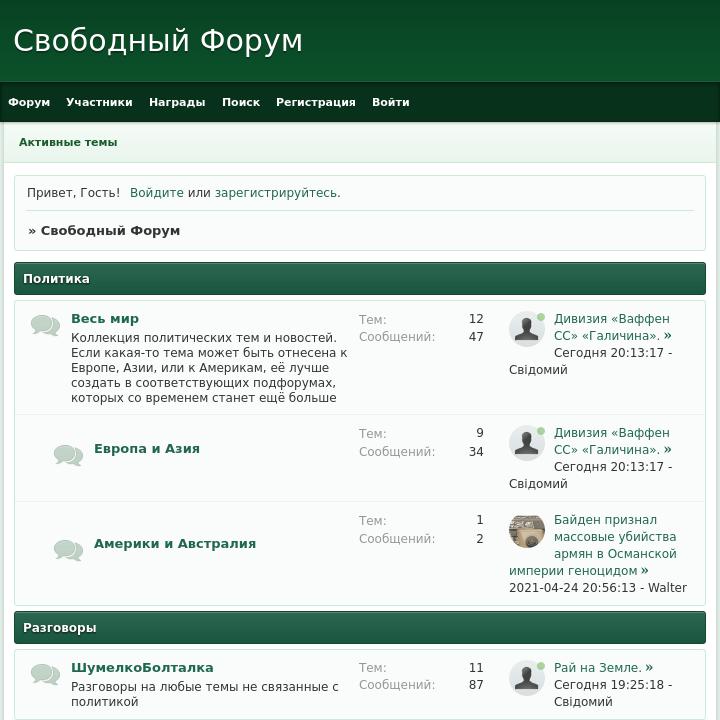Image resolution: width=720 pixels, height=720 pixels.
Task: Open Дивизия «Ваффен СС» topic in Европа и Азия row
Action: (x=612, y=441)
